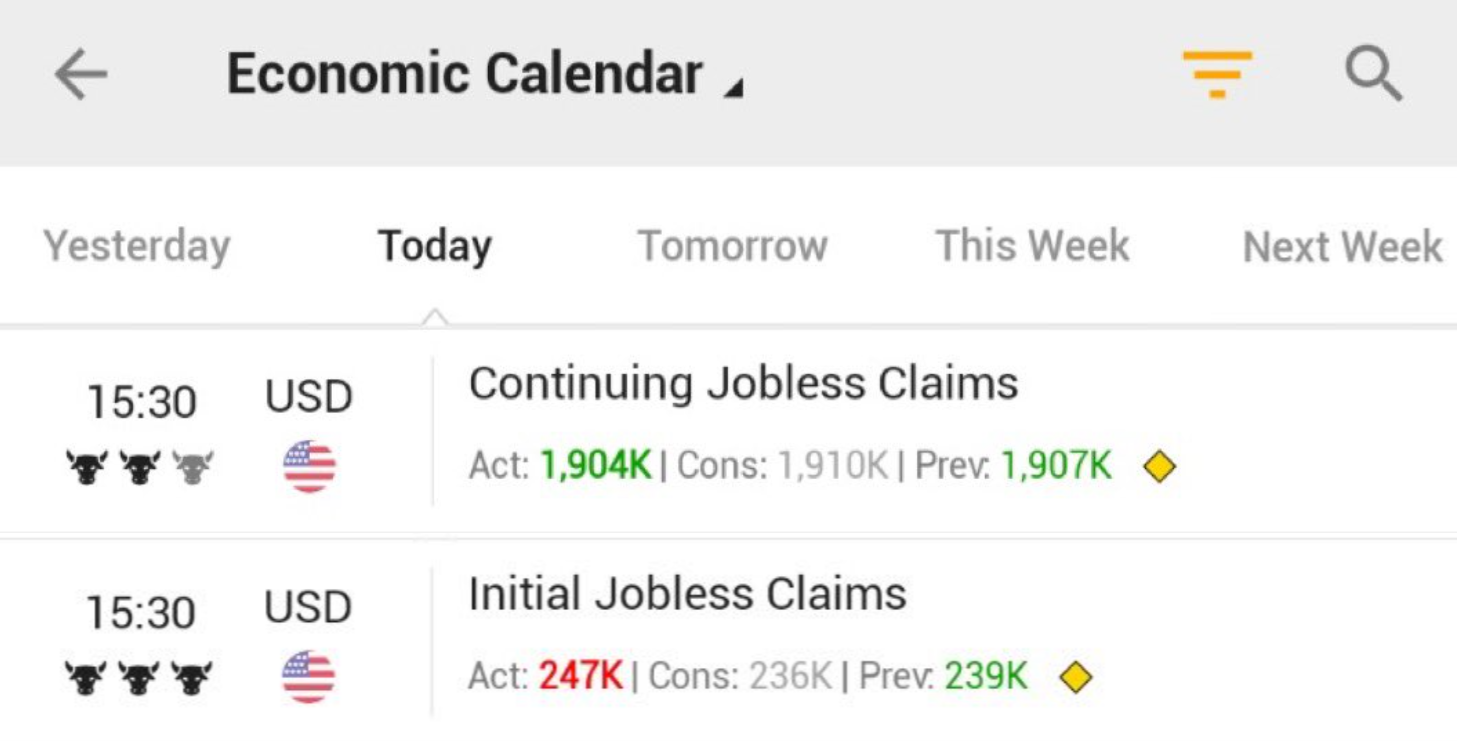Tap the yellow diamond beside Initial Jobless Claims
Screen dimensions: 1457x741
pos(1075,678)
